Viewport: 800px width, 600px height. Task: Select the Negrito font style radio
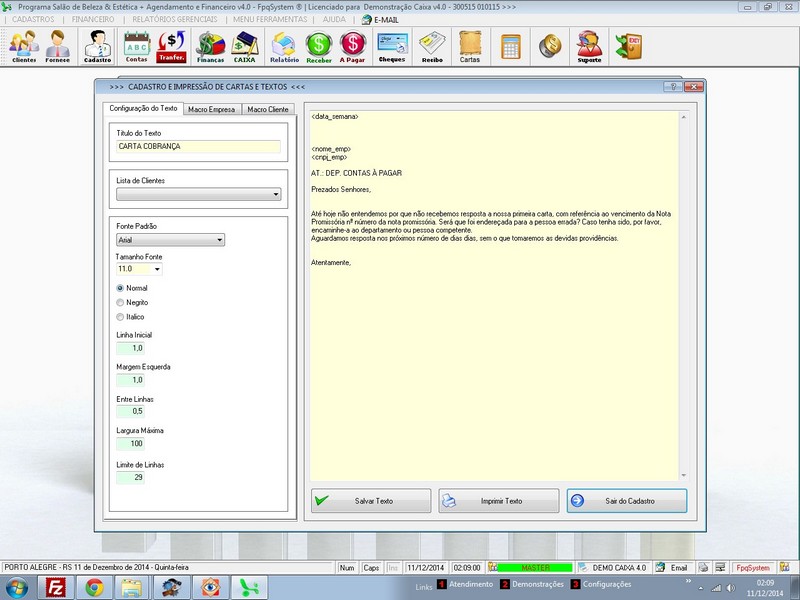[x=120, y=303]
